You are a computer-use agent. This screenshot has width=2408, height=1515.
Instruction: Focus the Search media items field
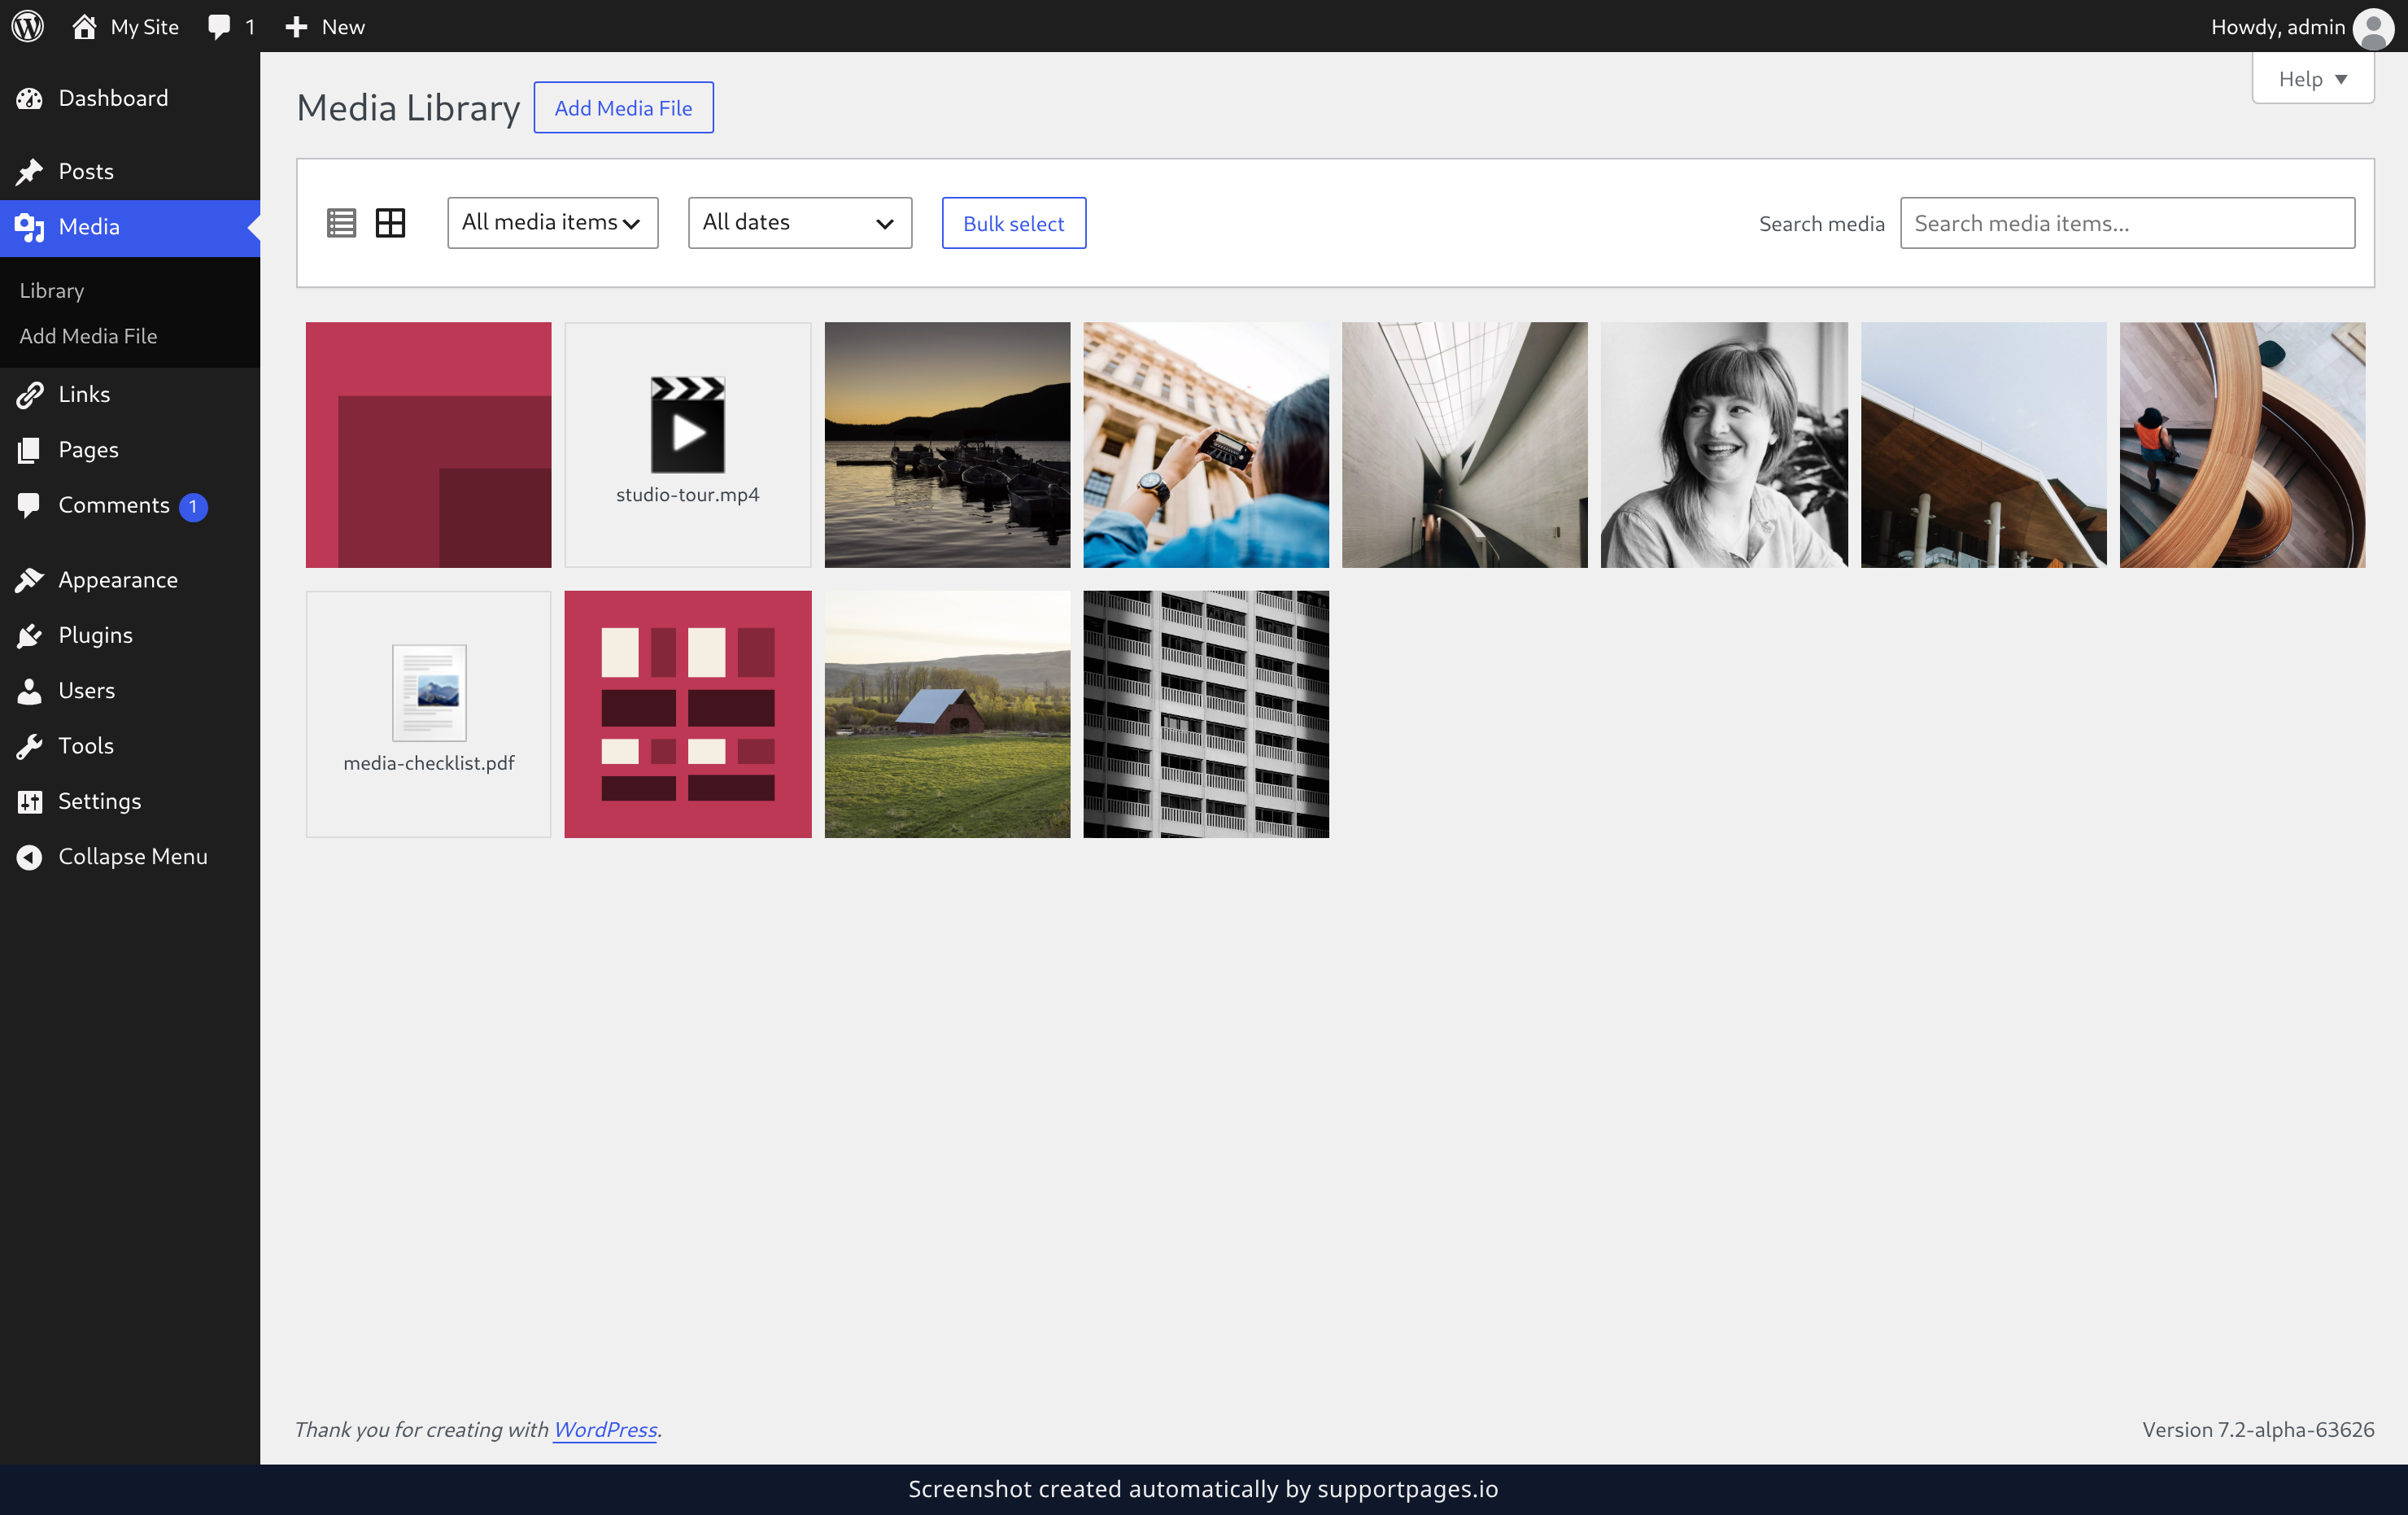[x=2127, y=223]
